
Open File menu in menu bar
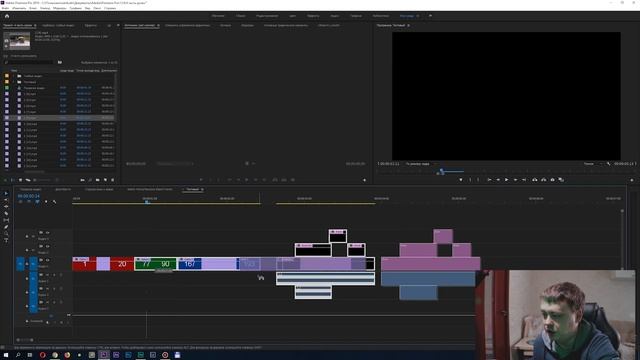point(5,8)
